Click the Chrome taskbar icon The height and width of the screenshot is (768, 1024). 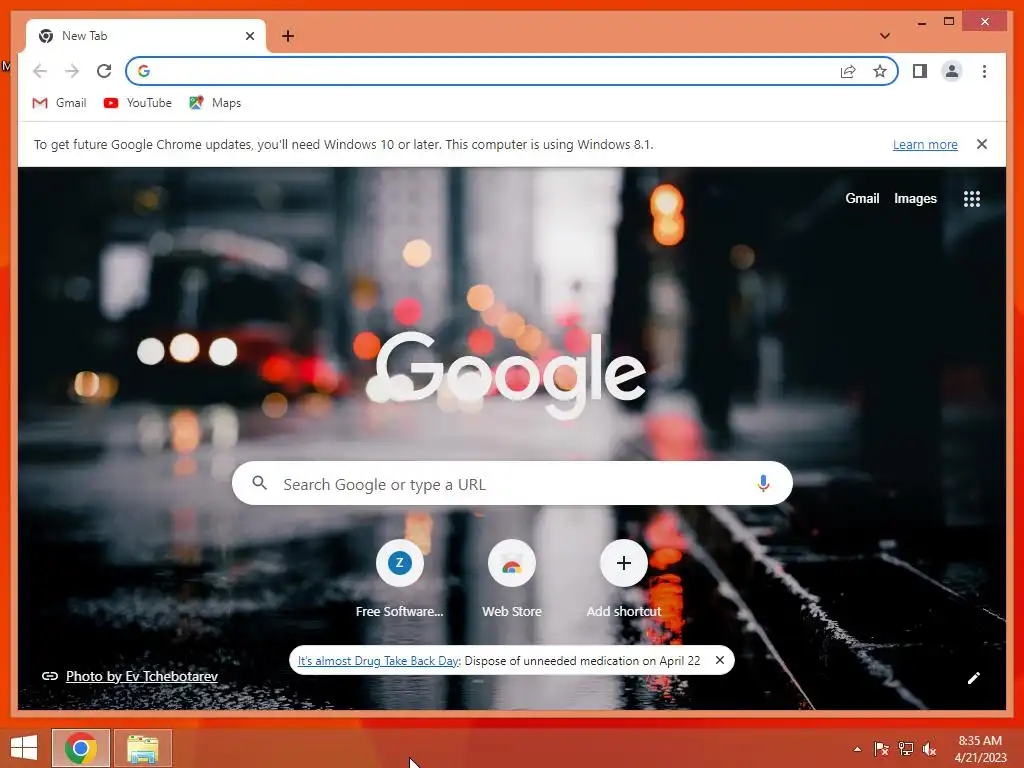[81, 748]
